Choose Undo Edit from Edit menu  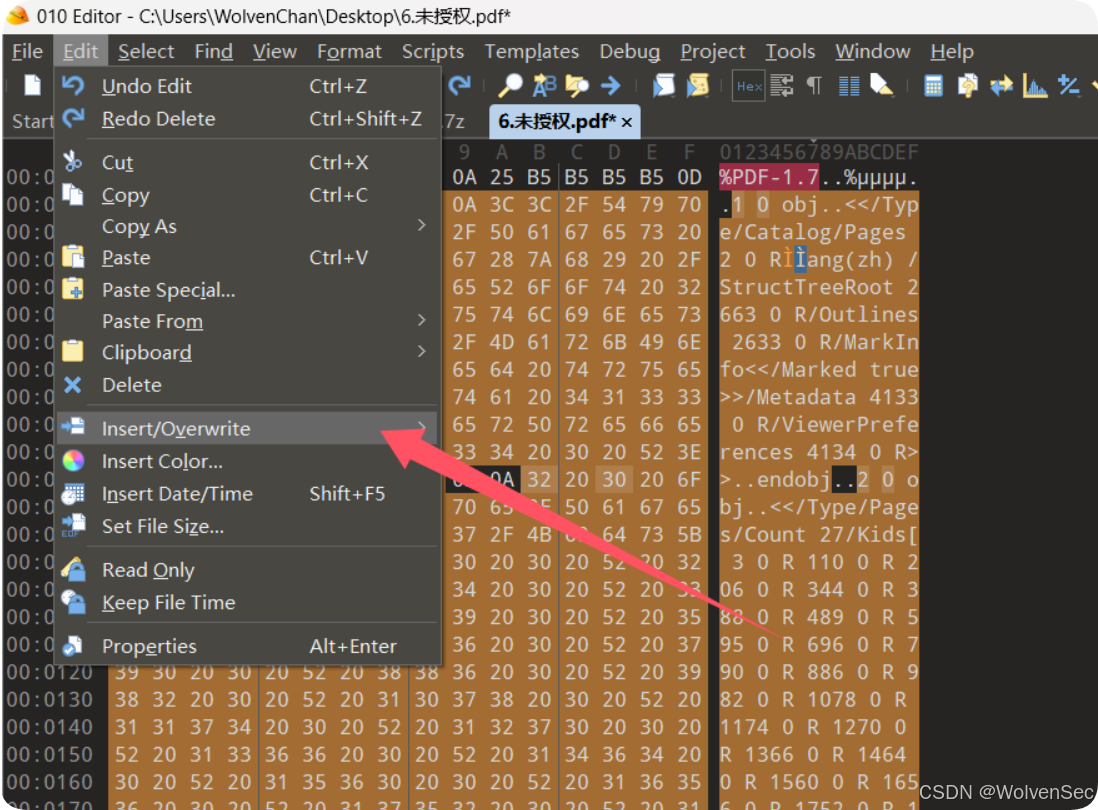point(247,86)
